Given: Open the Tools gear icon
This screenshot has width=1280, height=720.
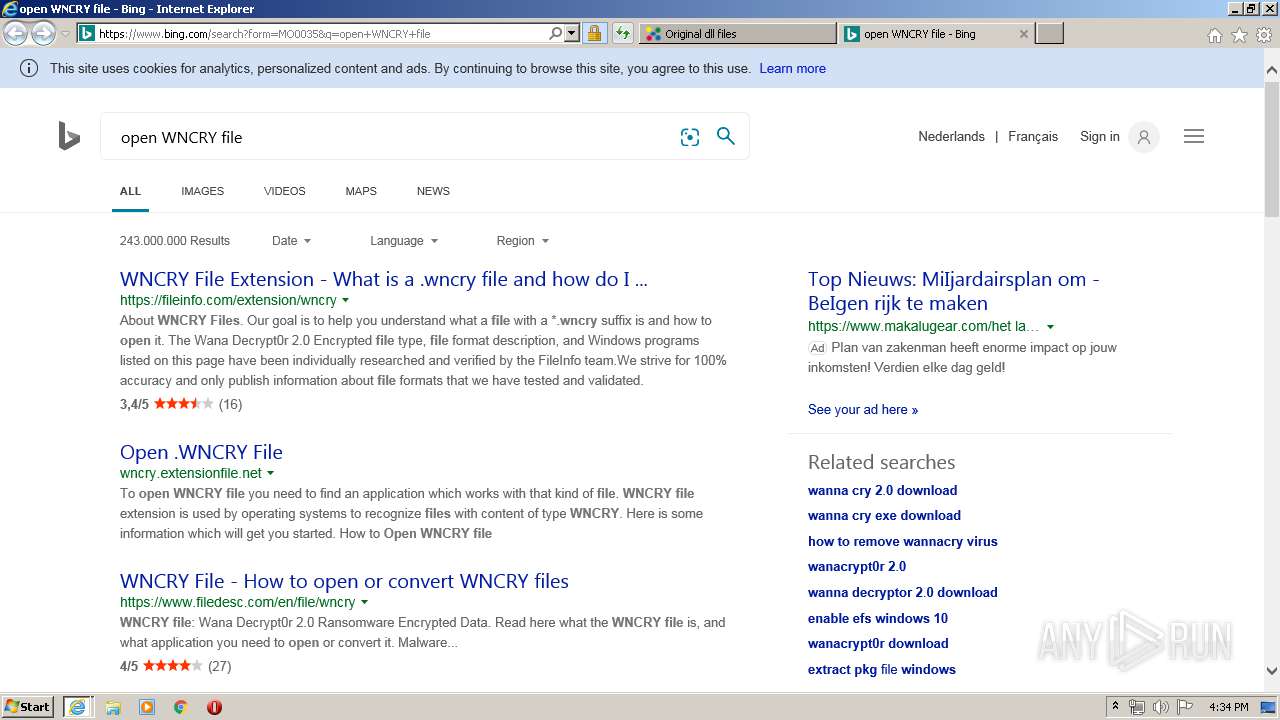Looking at the screenshot, I should [x=1264, y=35].
